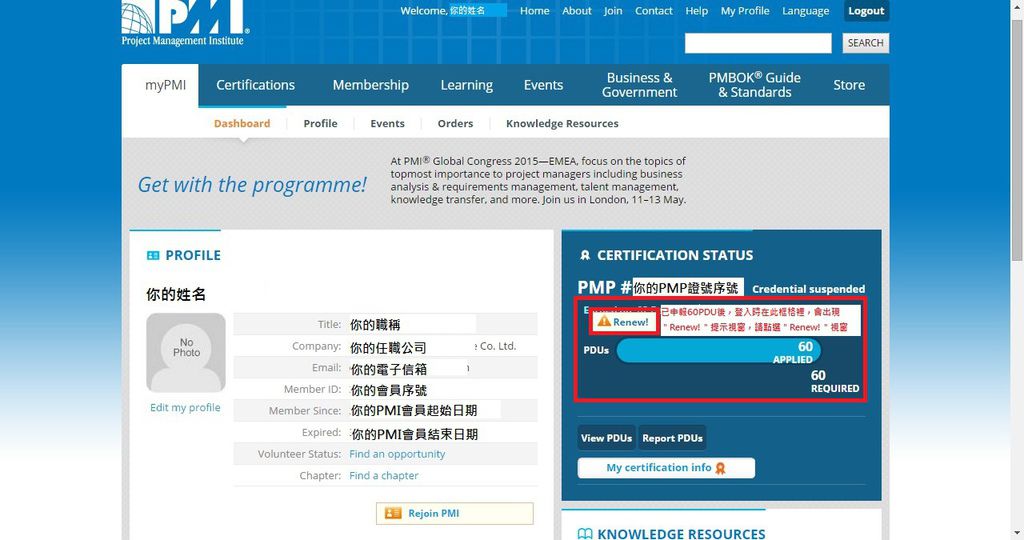This screenshot has width=1024, height=540.
Task: Click the Get with the programme! banner heading
Action: coord(252,185)
